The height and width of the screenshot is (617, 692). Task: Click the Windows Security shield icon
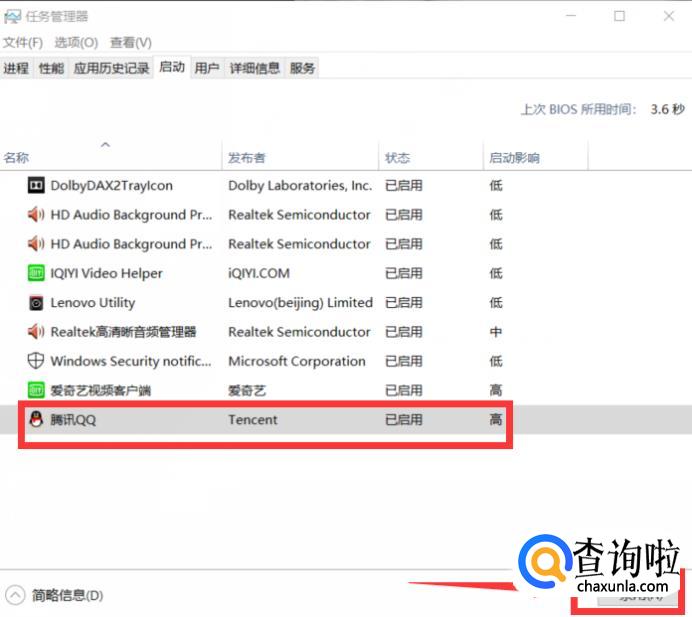[x=36, y=361]
